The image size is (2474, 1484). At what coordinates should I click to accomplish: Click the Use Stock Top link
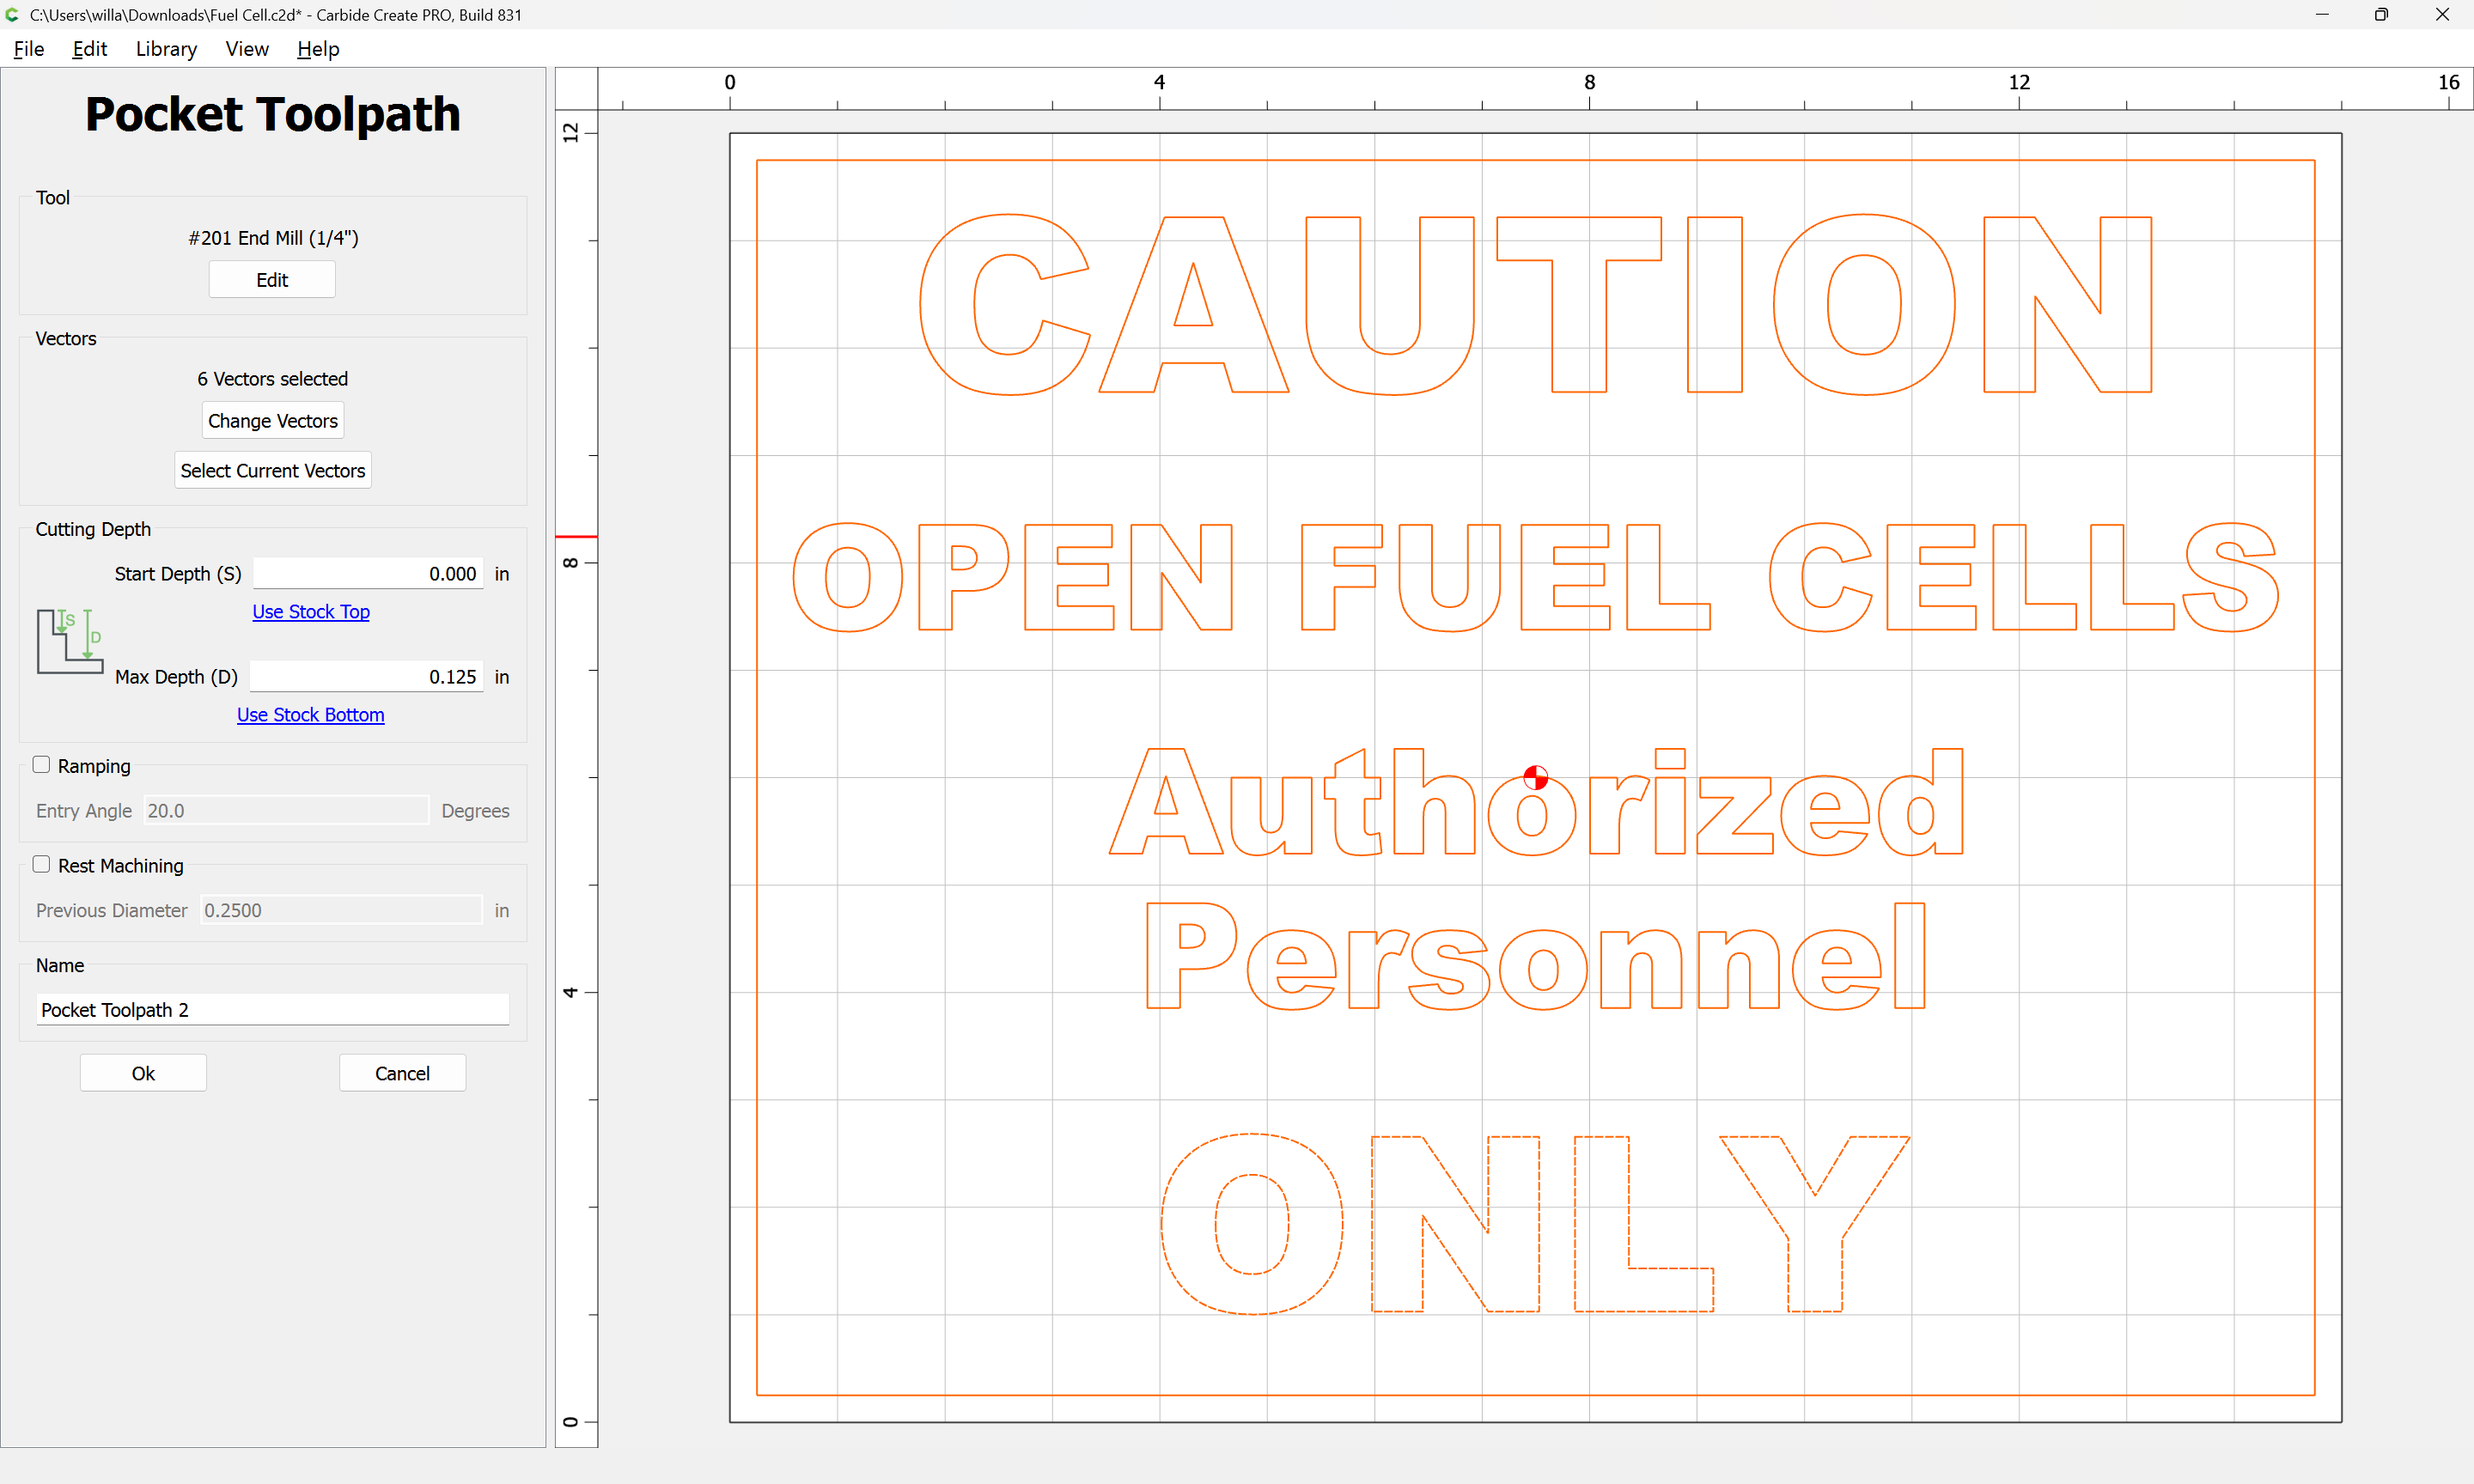(x=310, y=612)
